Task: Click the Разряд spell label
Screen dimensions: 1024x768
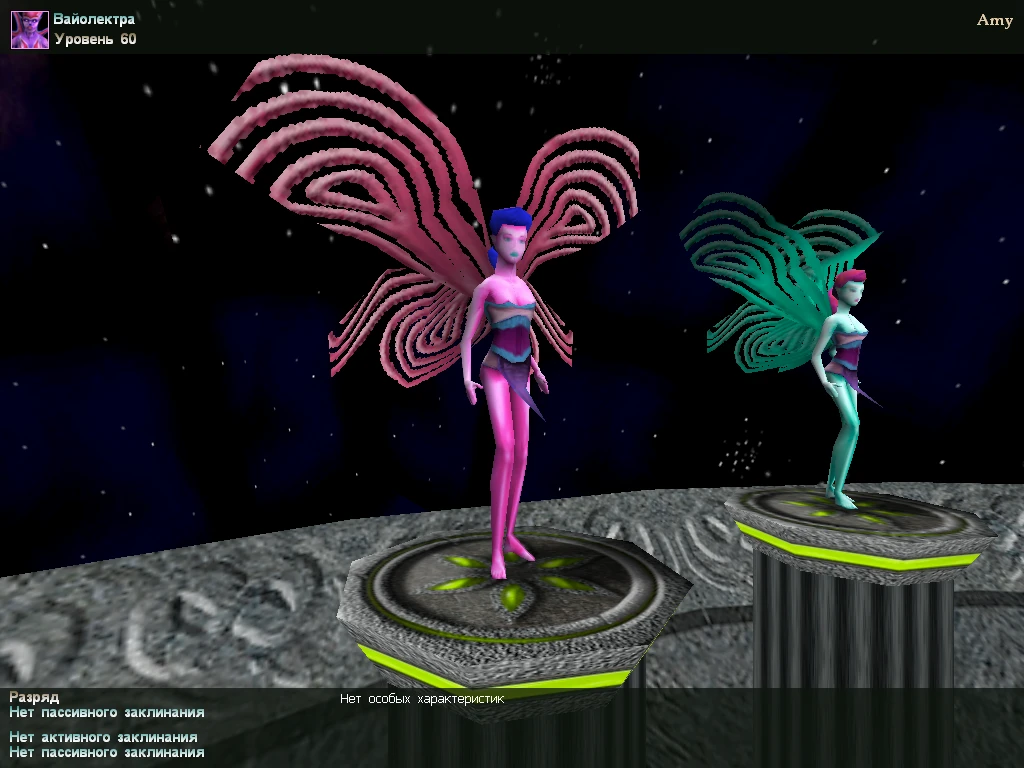Action: point(34,697)
